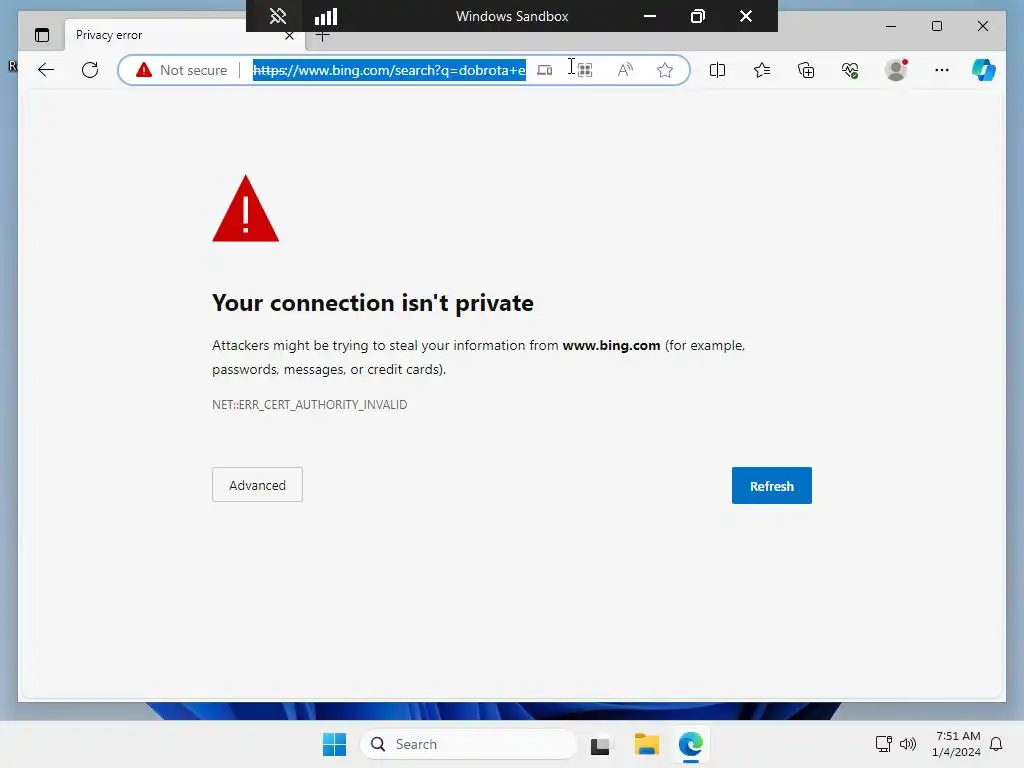This screenshot has height=768, width=1024.
Task: Restore down the Windows Sandbox window
Action: click(697, 16)
